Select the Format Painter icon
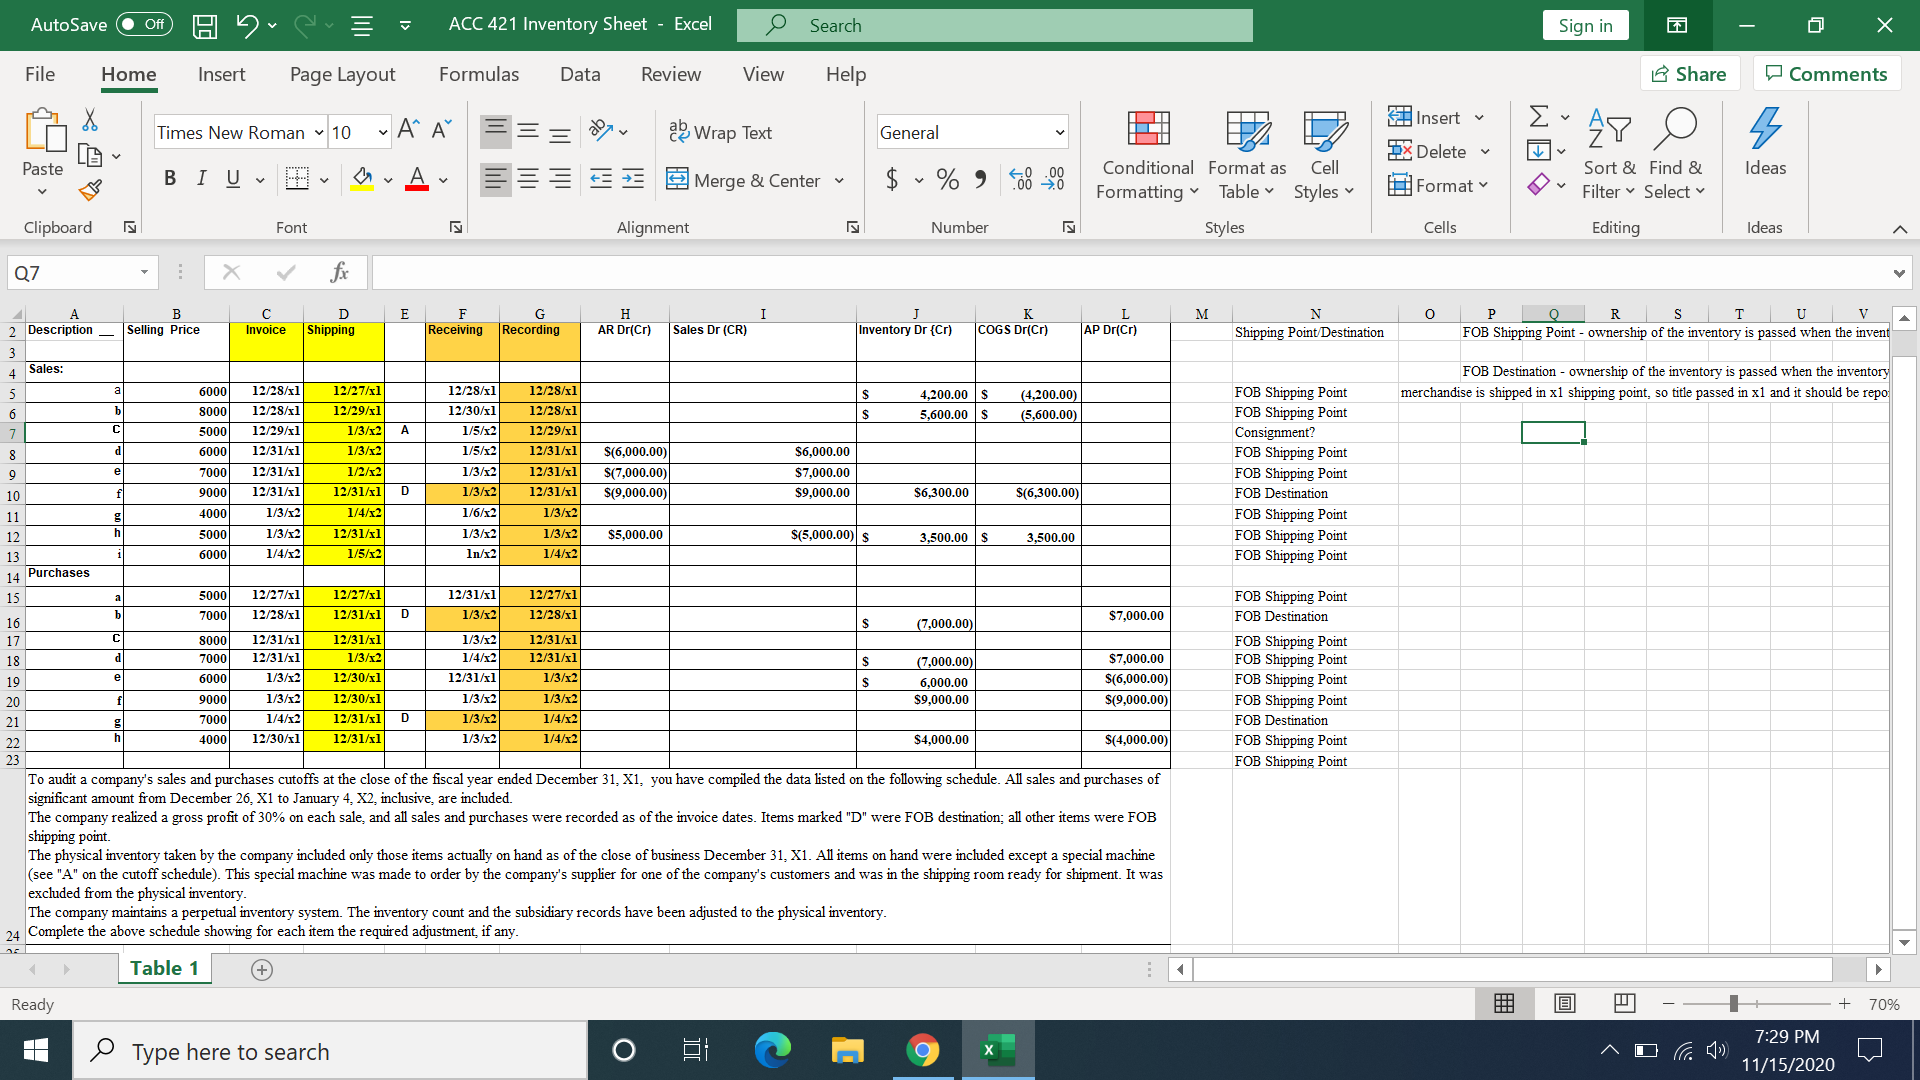The image size is (1920, 1080). click(88, 190)
